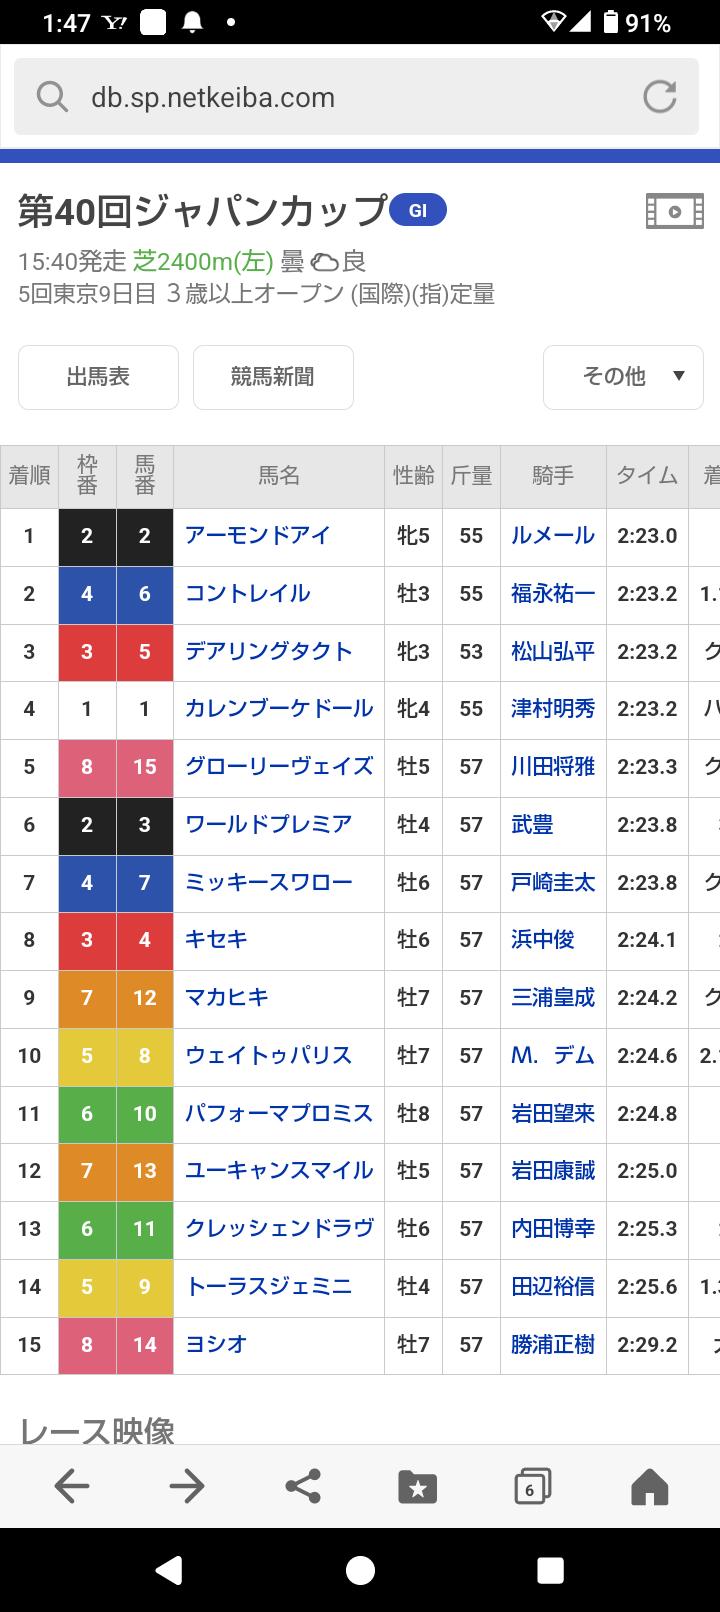Tap the search magnifier icon
Image resolution: width=720 pixels, height=1612 pixels.
coord(52,97)
